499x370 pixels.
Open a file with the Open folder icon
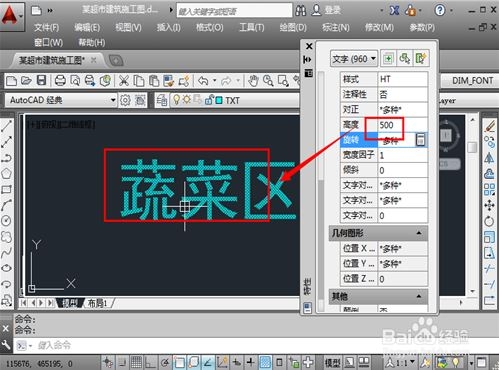26,81
